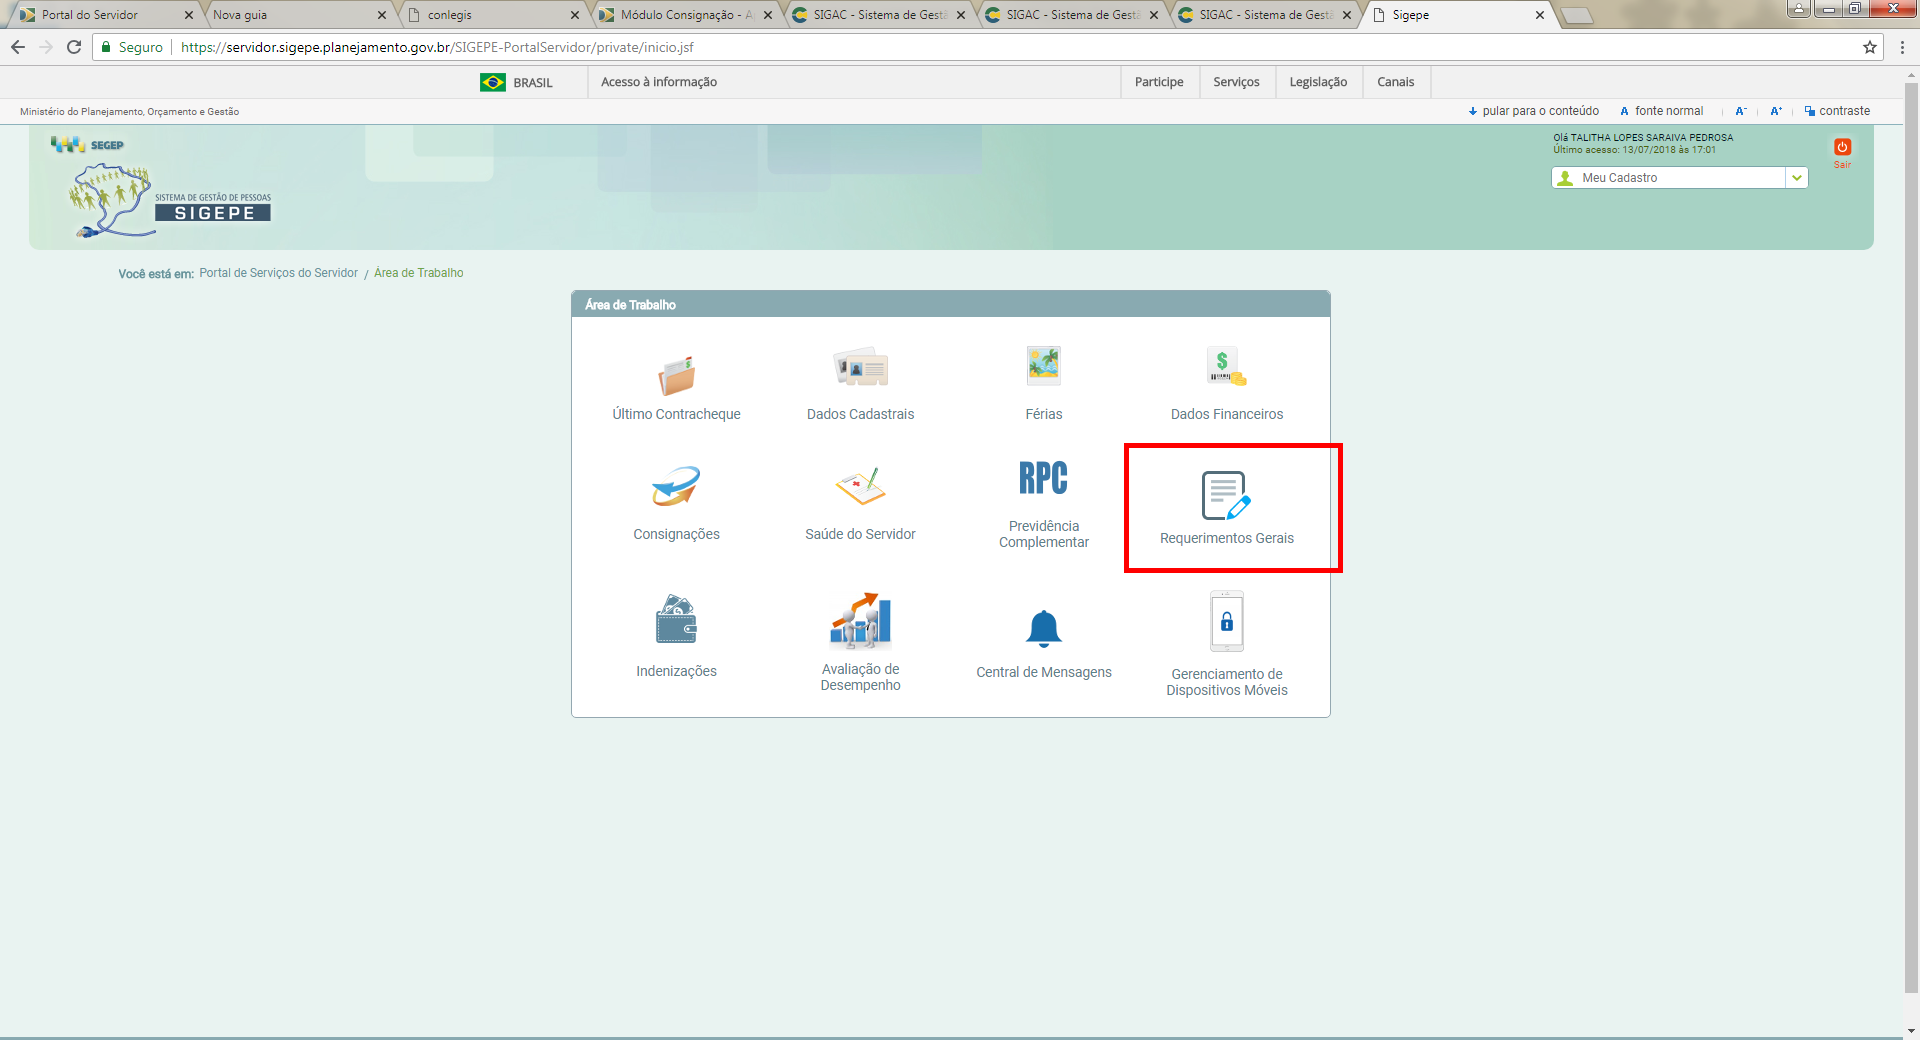Click the Central de Mensagens bell icon
Screen dimensions: 1920x1040
click(x=1043, y=629)
